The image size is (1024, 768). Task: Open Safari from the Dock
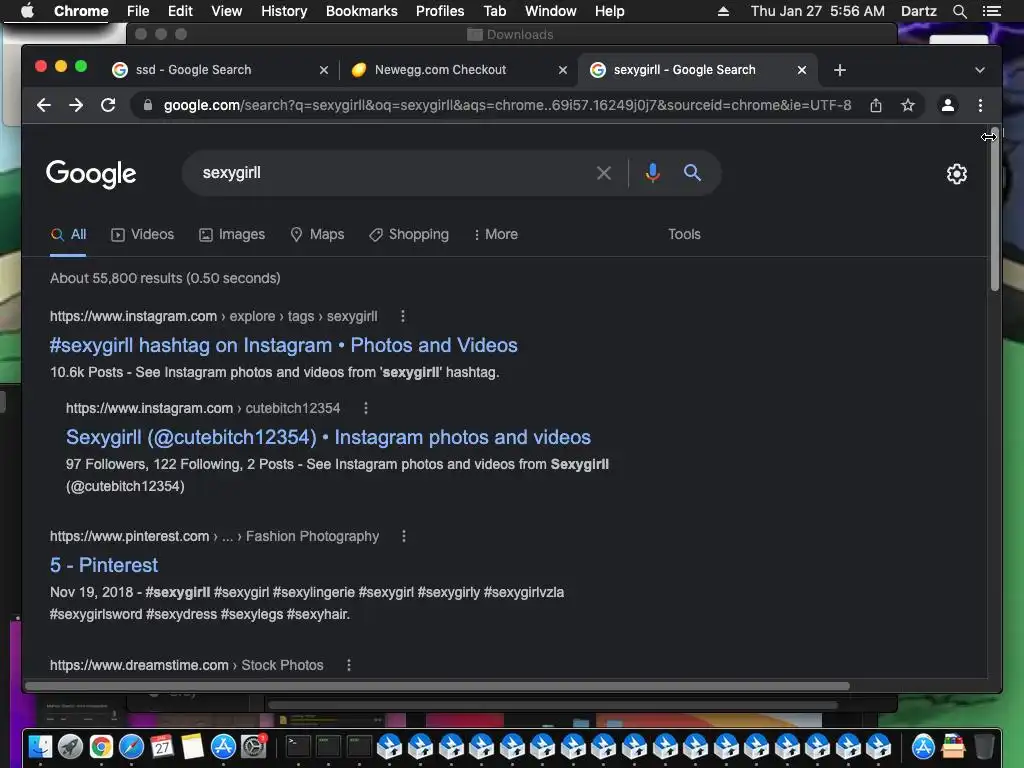(x=131, y=746)
